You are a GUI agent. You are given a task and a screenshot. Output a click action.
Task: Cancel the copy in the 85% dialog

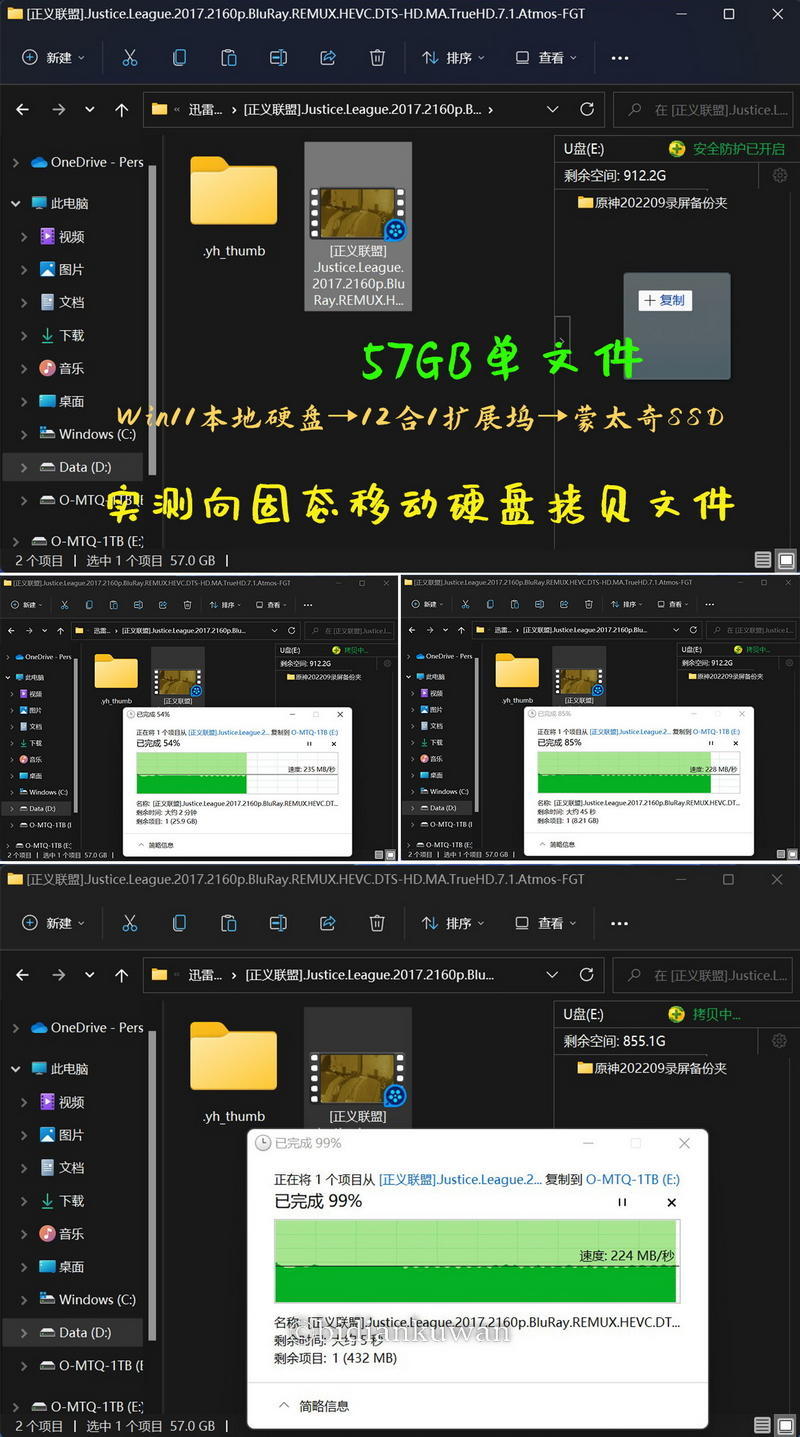pos(735,743)
